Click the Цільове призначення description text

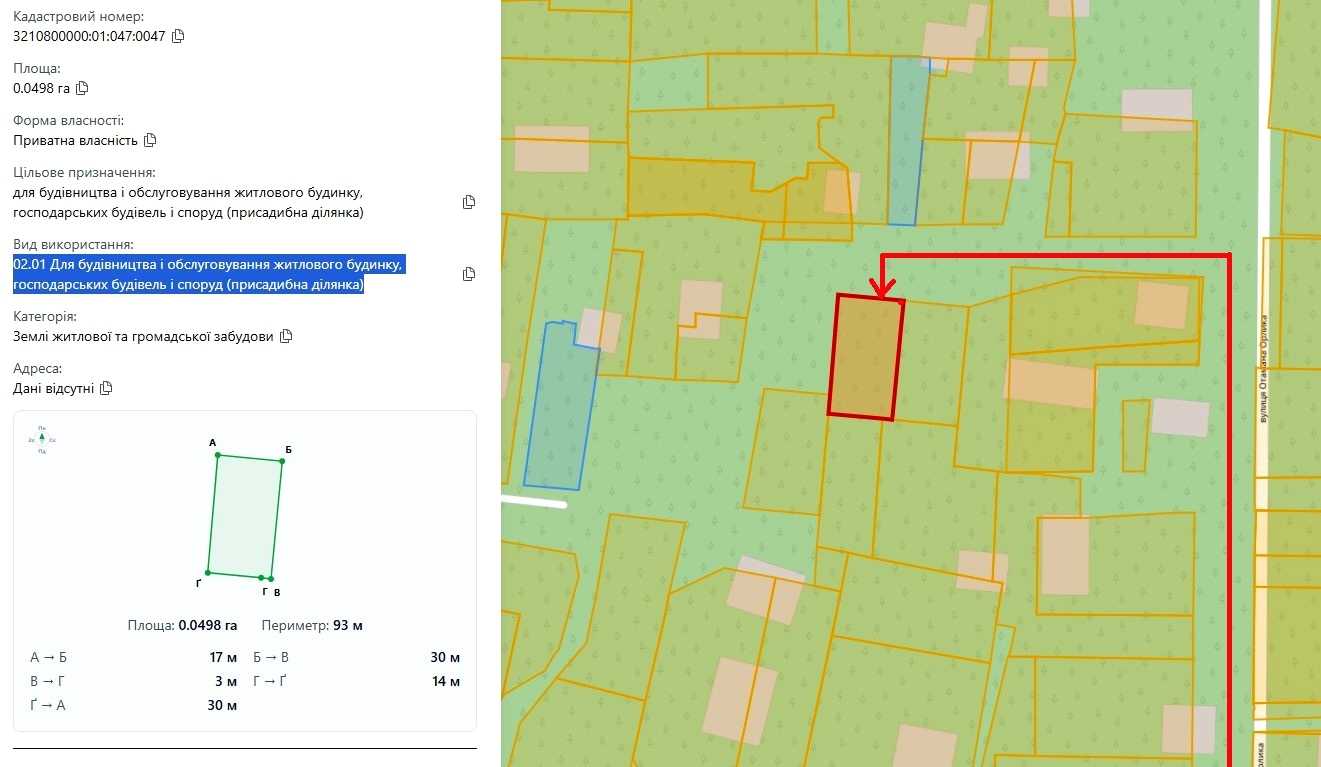tap(188, 203)
